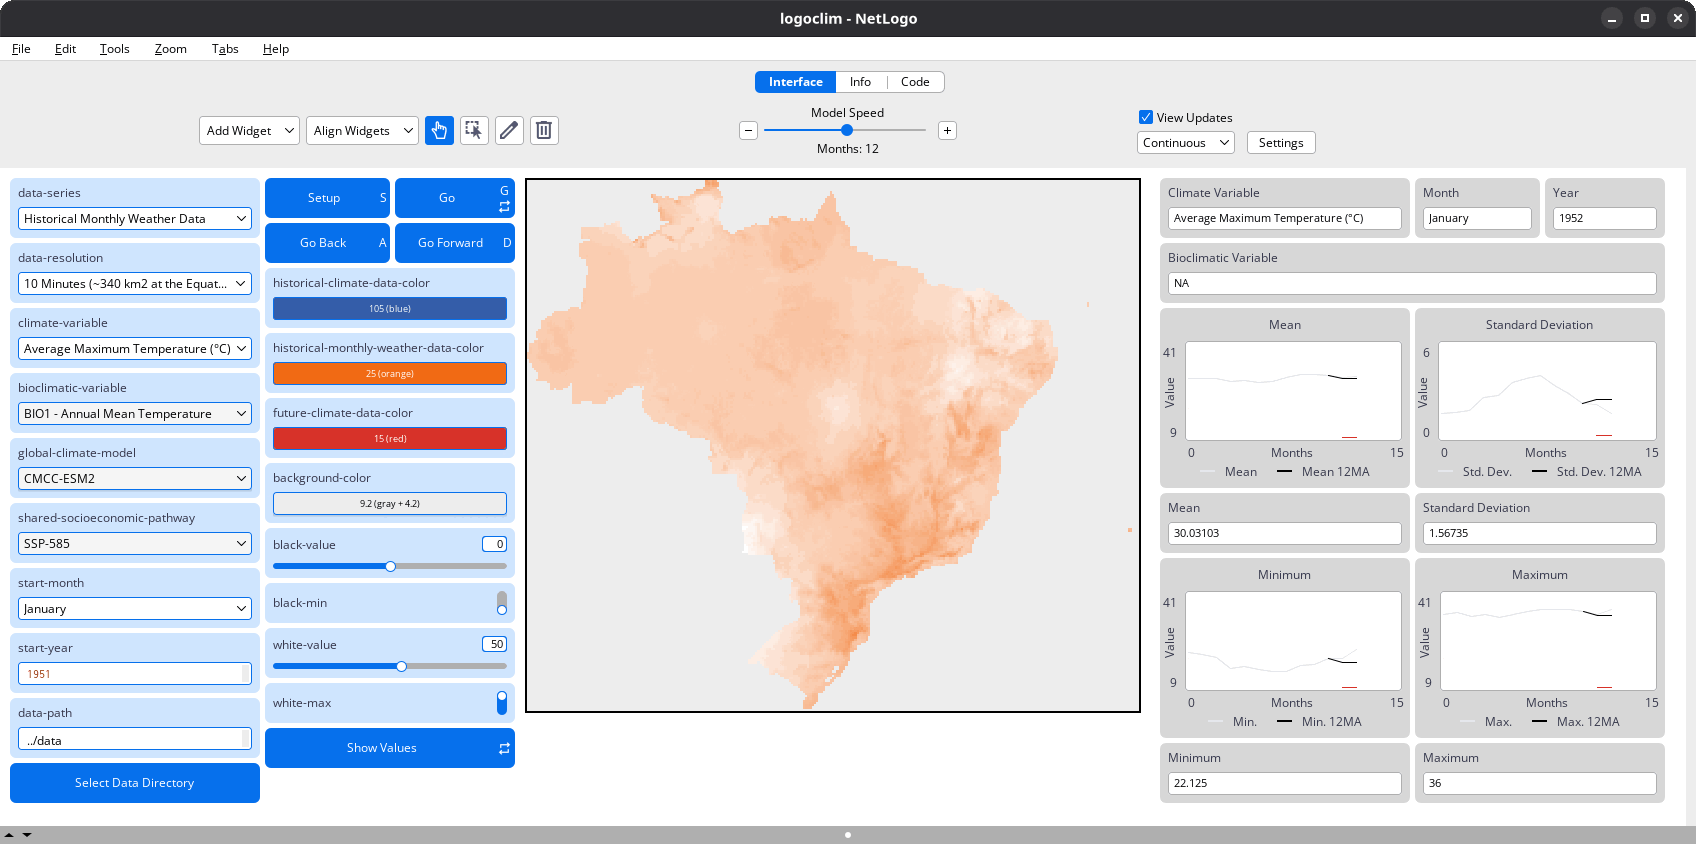This screenshot has width=1696, height=844.
Task: Toggle the black-min switch
Action: (501, 603)
